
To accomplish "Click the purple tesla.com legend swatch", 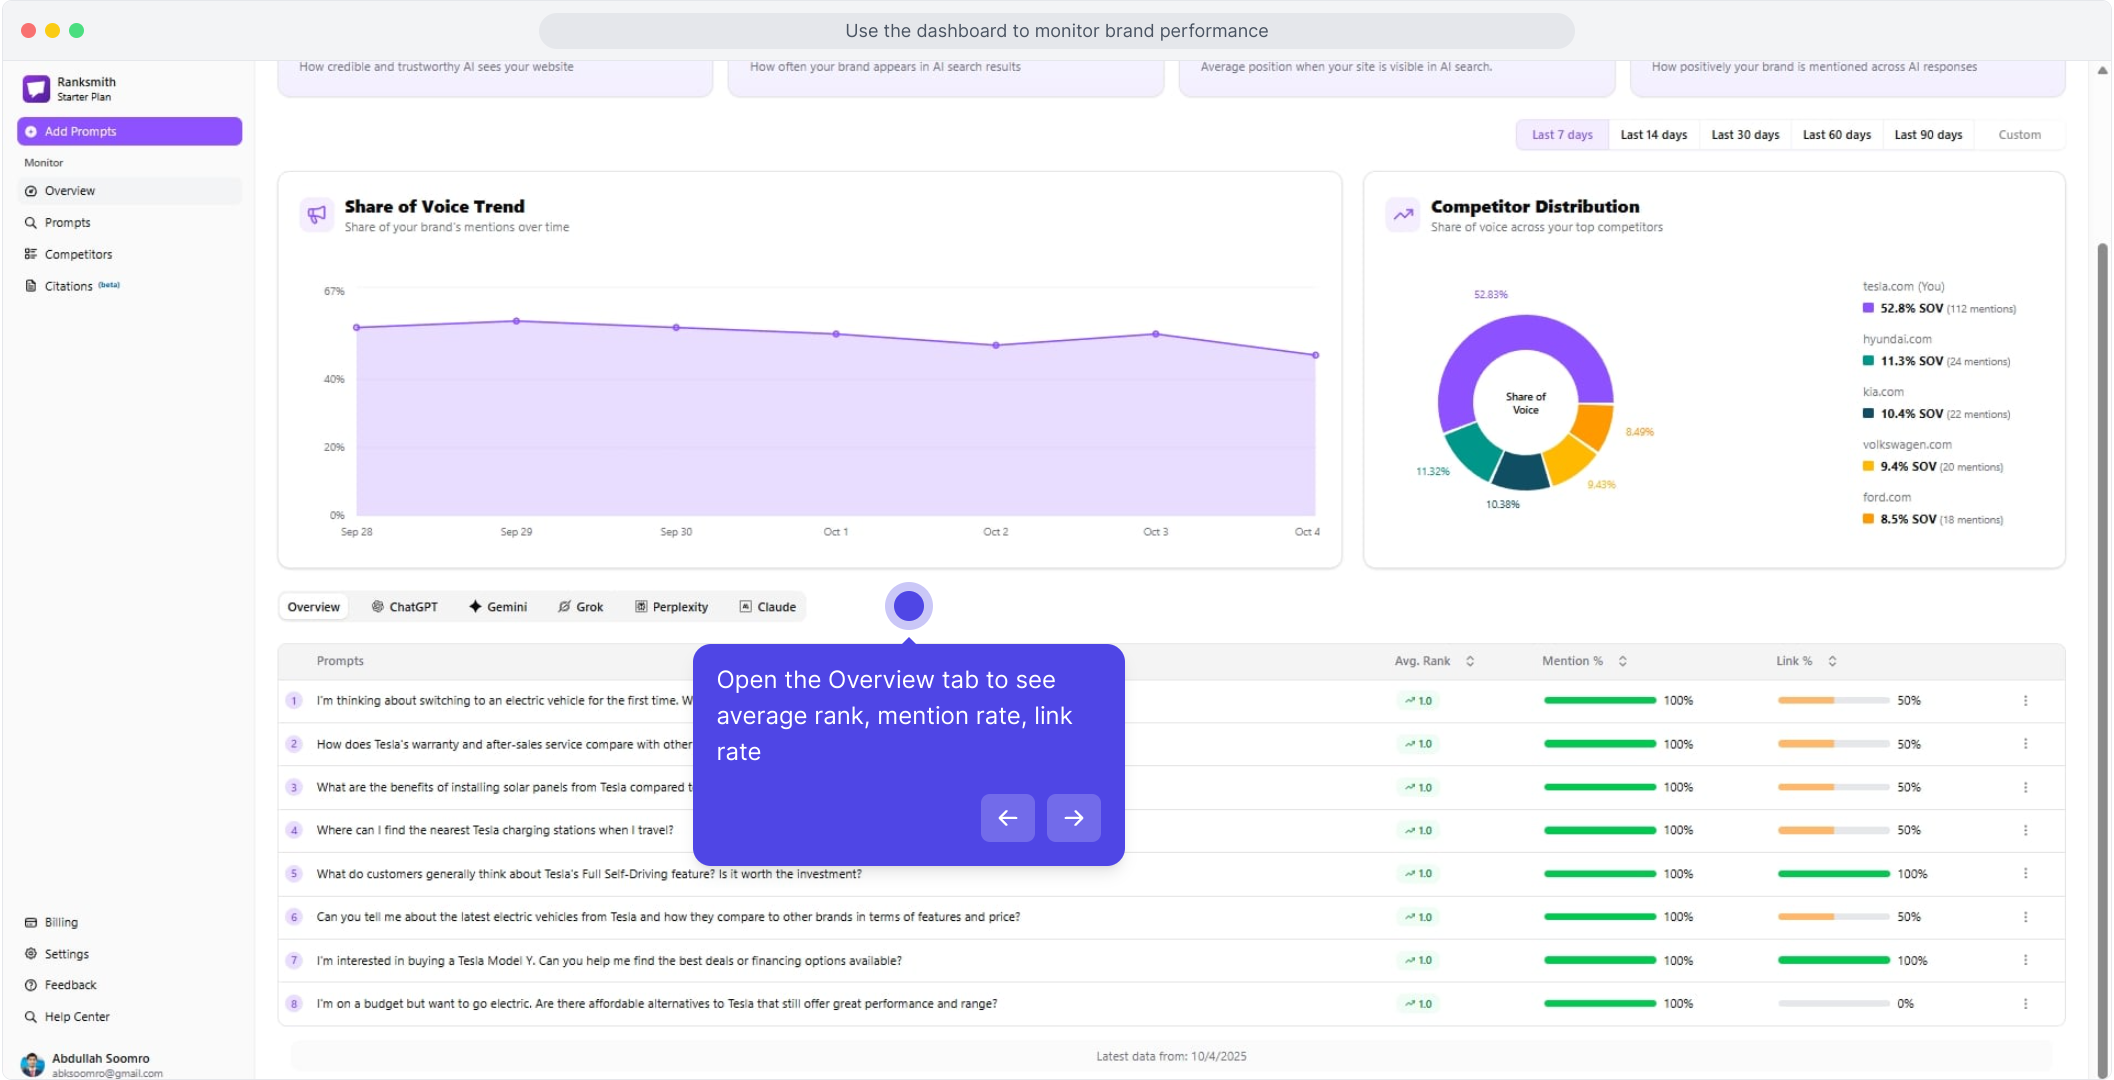I will pyautogui.click(x=1868, y=309).
